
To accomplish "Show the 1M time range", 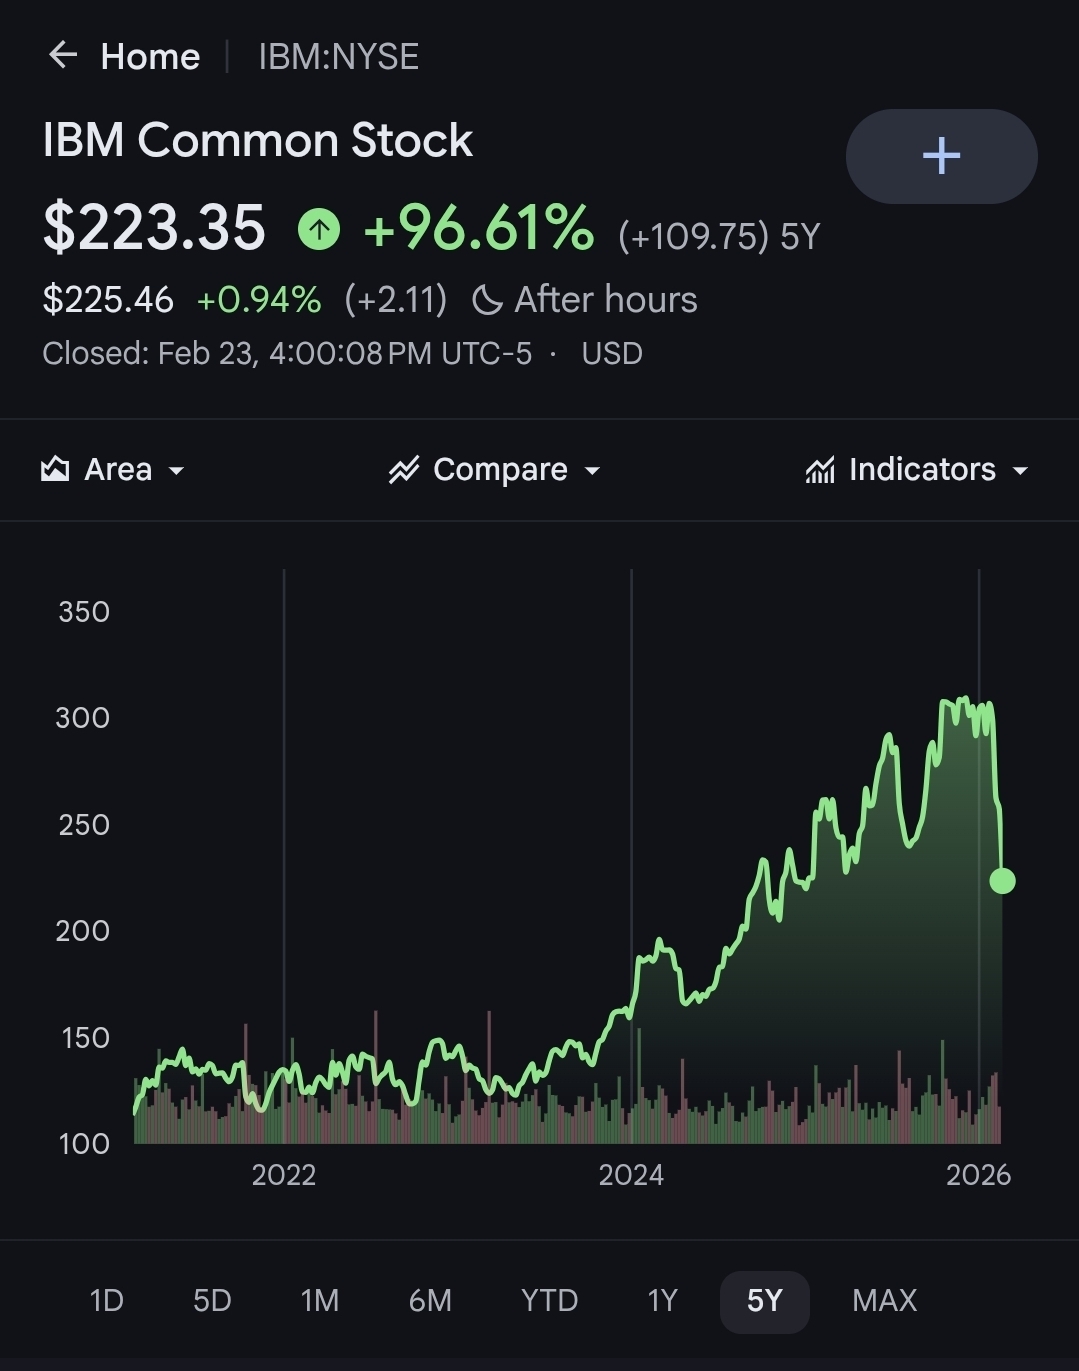I will coord(320,1300).
